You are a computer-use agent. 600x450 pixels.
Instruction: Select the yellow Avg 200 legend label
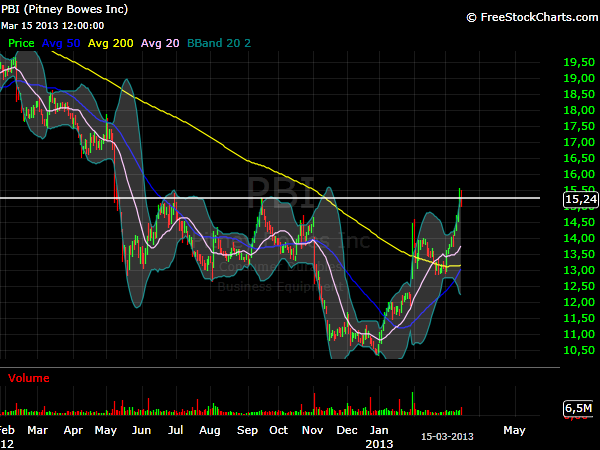(111, 43)
